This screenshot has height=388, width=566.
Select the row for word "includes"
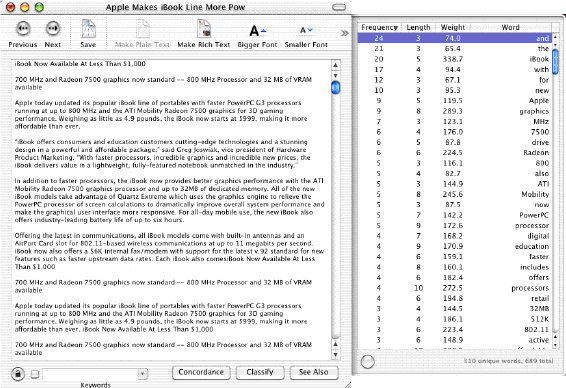tap(454, 267)
